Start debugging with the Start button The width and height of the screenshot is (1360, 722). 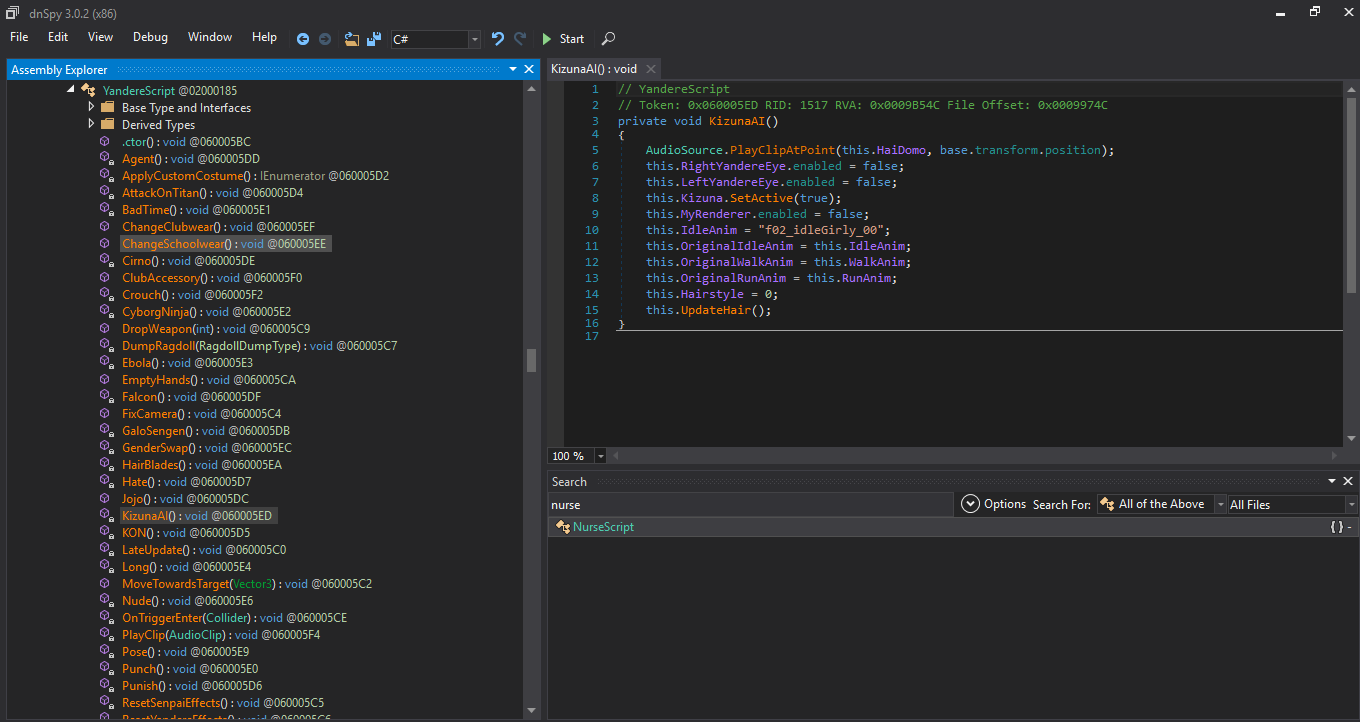pos(563,39)
